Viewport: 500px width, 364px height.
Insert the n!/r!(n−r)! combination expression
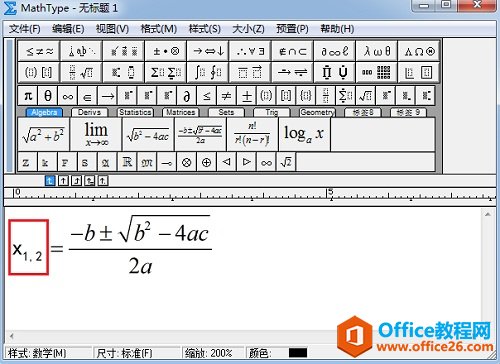coord(252,135)
